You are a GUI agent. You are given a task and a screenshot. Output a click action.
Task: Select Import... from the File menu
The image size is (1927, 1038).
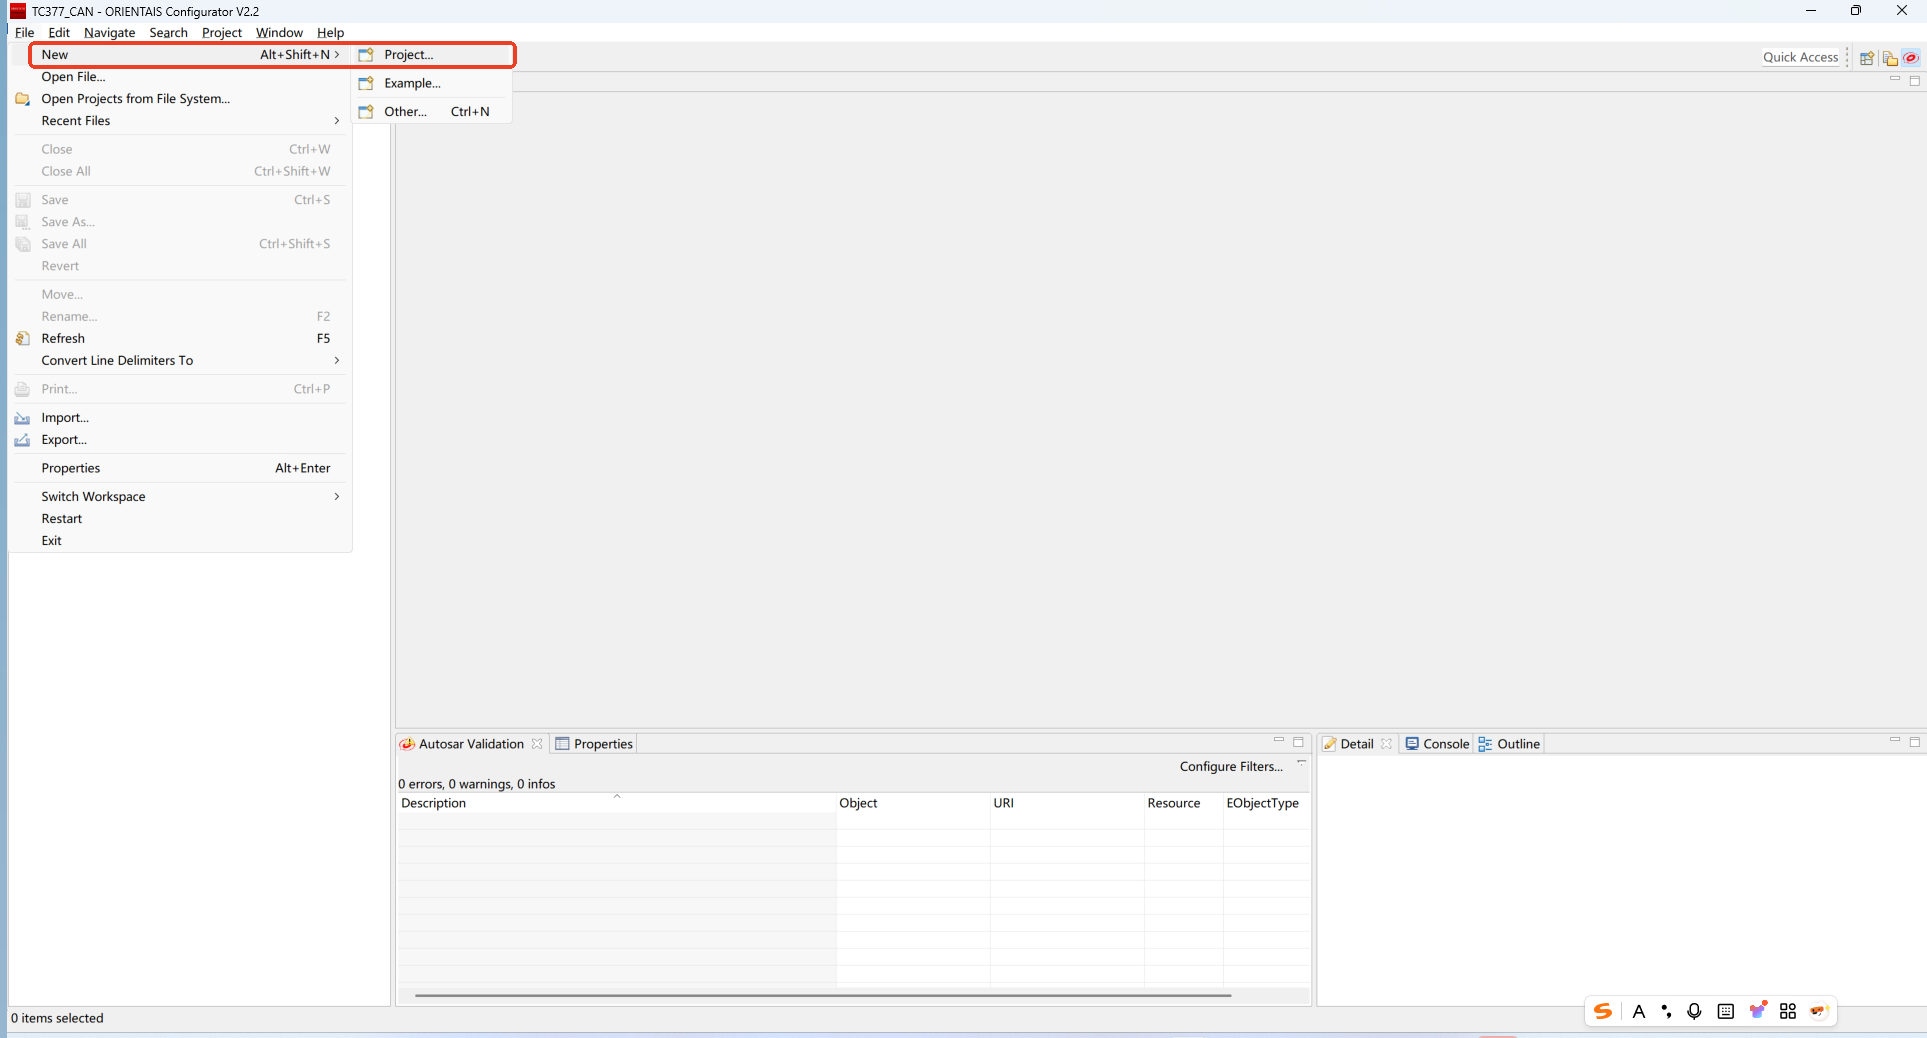coord(65,418)
